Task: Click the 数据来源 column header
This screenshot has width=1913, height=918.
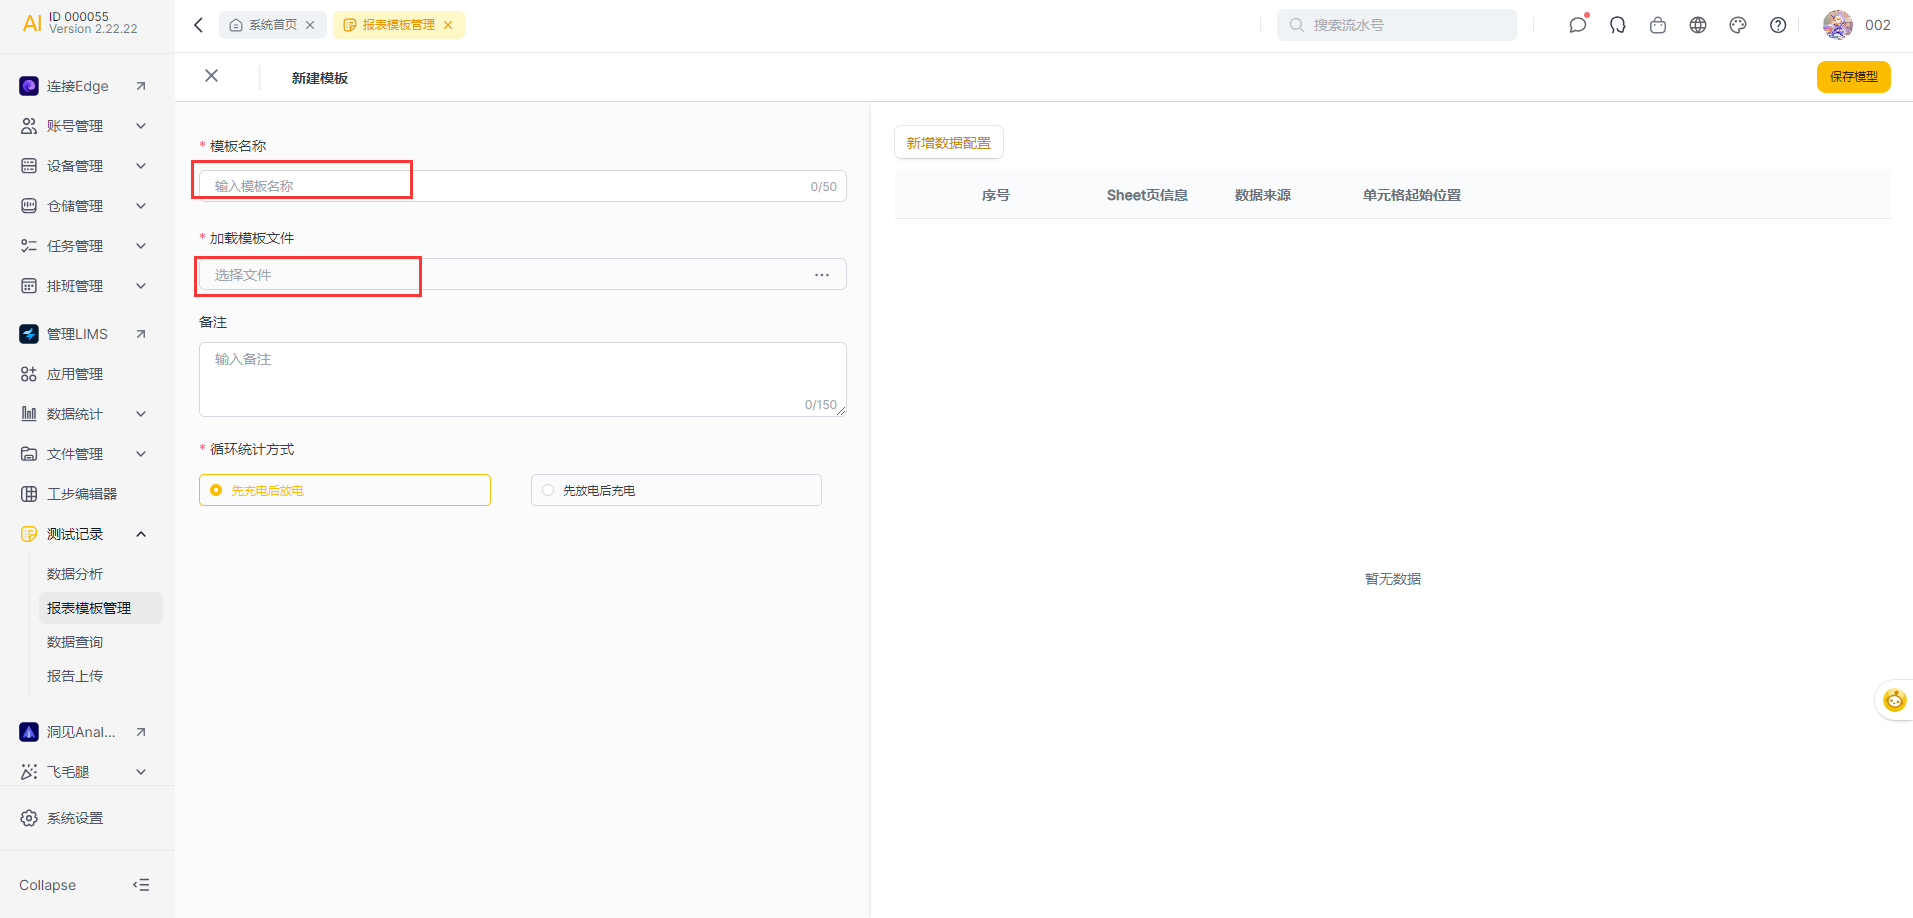Action: [1263, 195]
